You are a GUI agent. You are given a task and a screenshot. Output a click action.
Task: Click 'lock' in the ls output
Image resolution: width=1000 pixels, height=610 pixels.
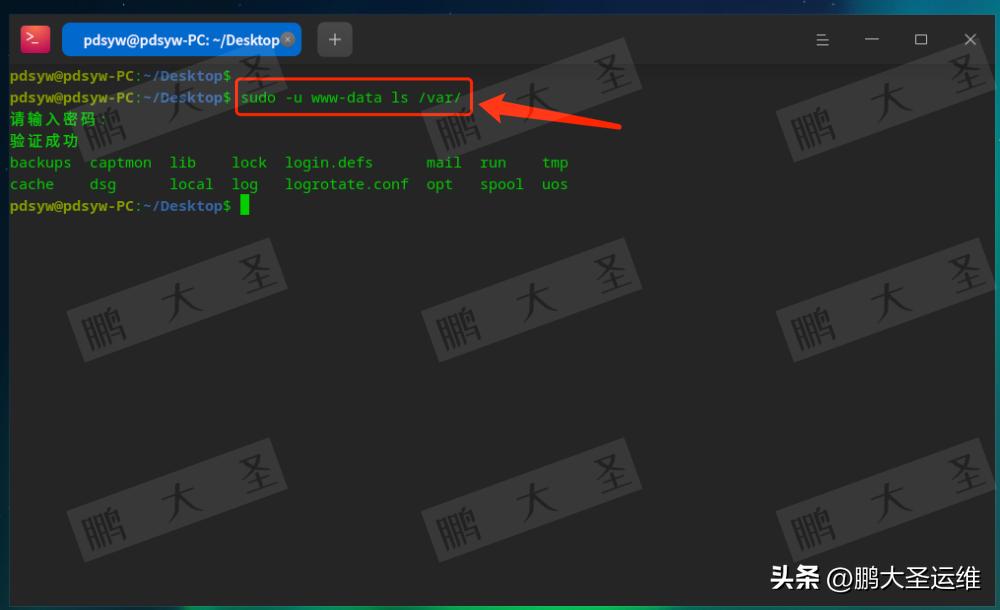(x=249, y=163)
